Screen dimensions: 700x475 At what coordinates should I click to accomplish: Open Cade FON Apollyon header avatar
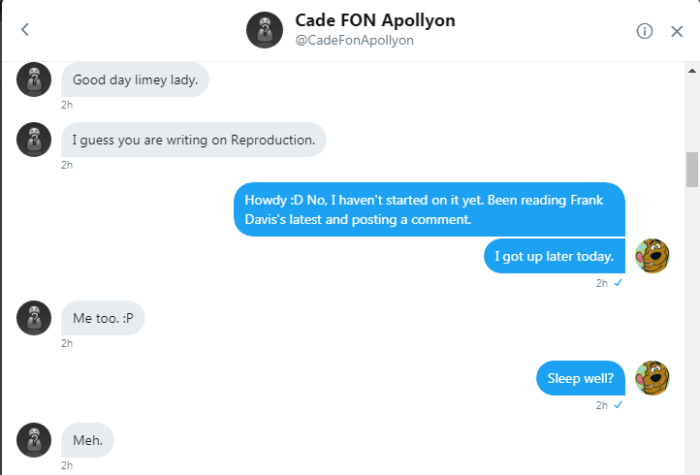(x=264, y=31)
